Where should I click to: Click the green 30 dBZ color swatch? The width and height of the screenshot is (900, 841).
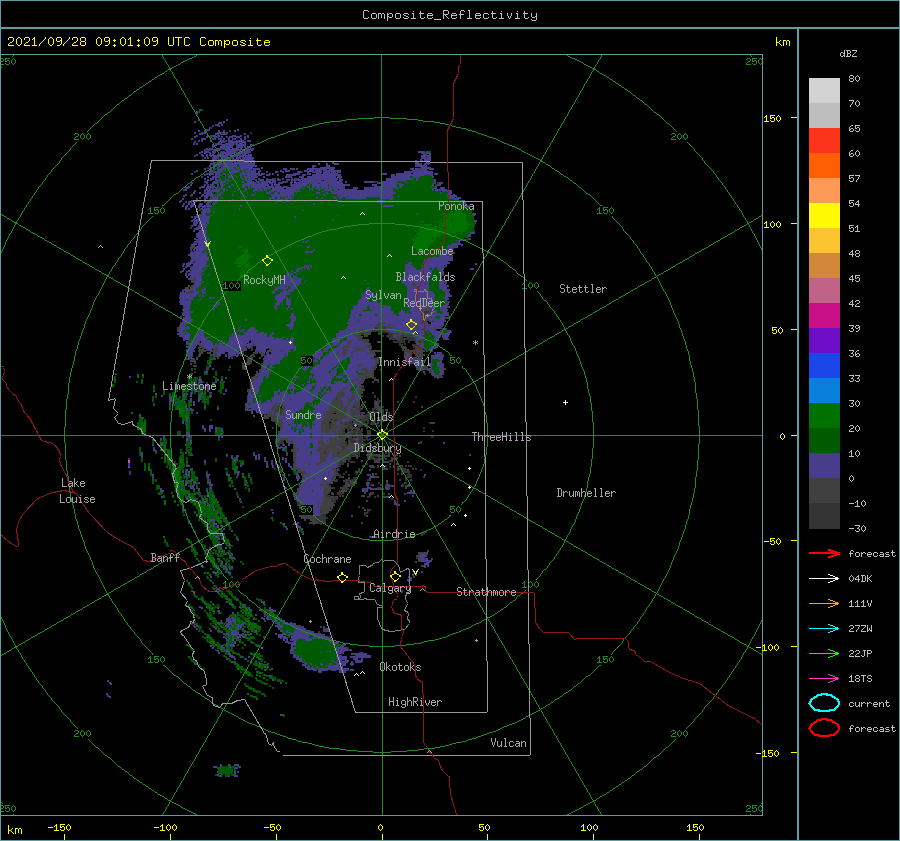click(824, 415)
